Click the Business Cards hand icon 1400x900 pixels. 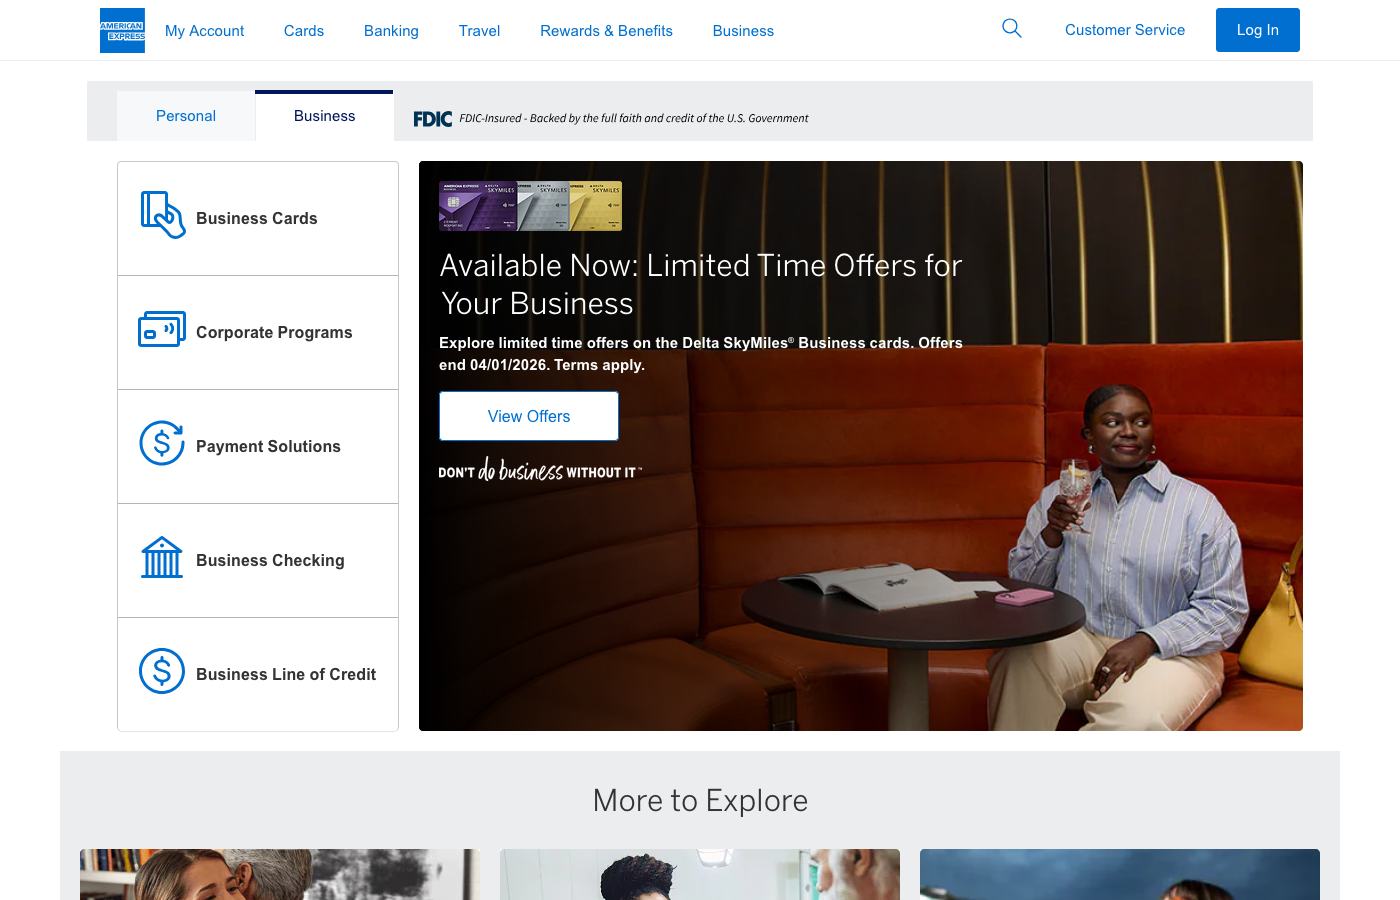[x=162, y=215]
